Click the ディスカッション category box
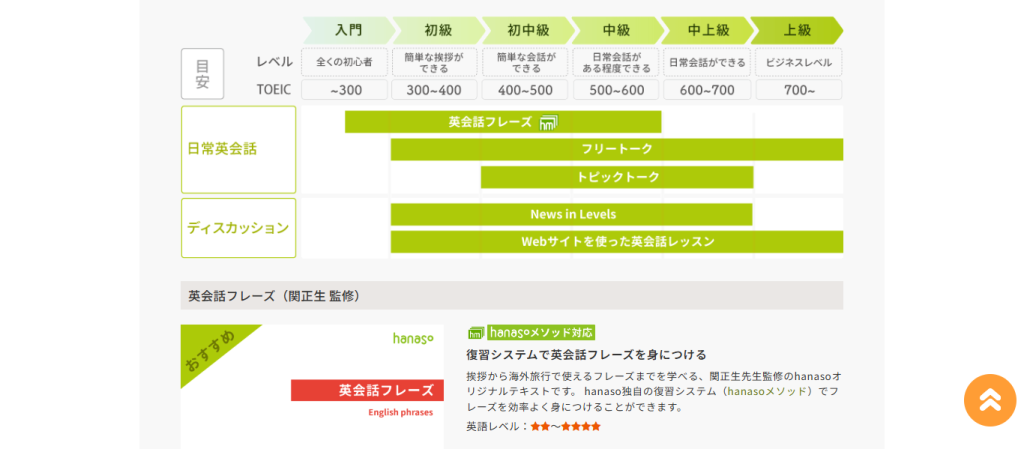This screenshot has width=1024, height=449. (x=238, y=228)
